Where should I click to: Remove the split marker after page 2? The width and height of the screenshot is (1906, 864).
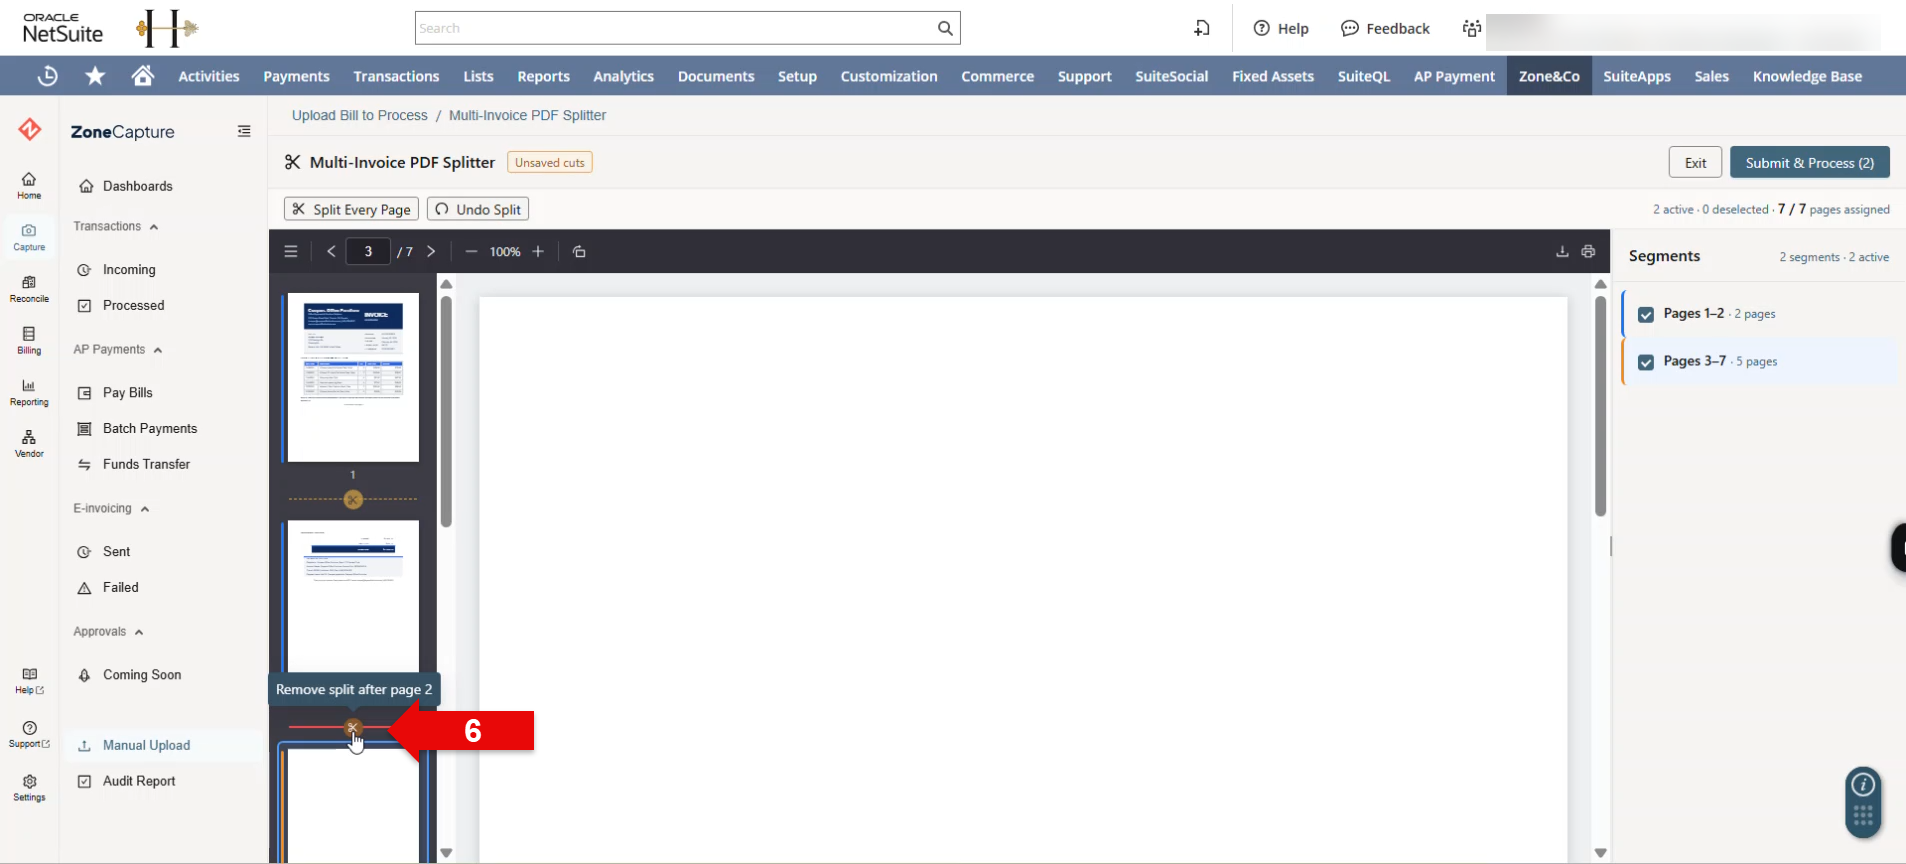pos(353,727)
